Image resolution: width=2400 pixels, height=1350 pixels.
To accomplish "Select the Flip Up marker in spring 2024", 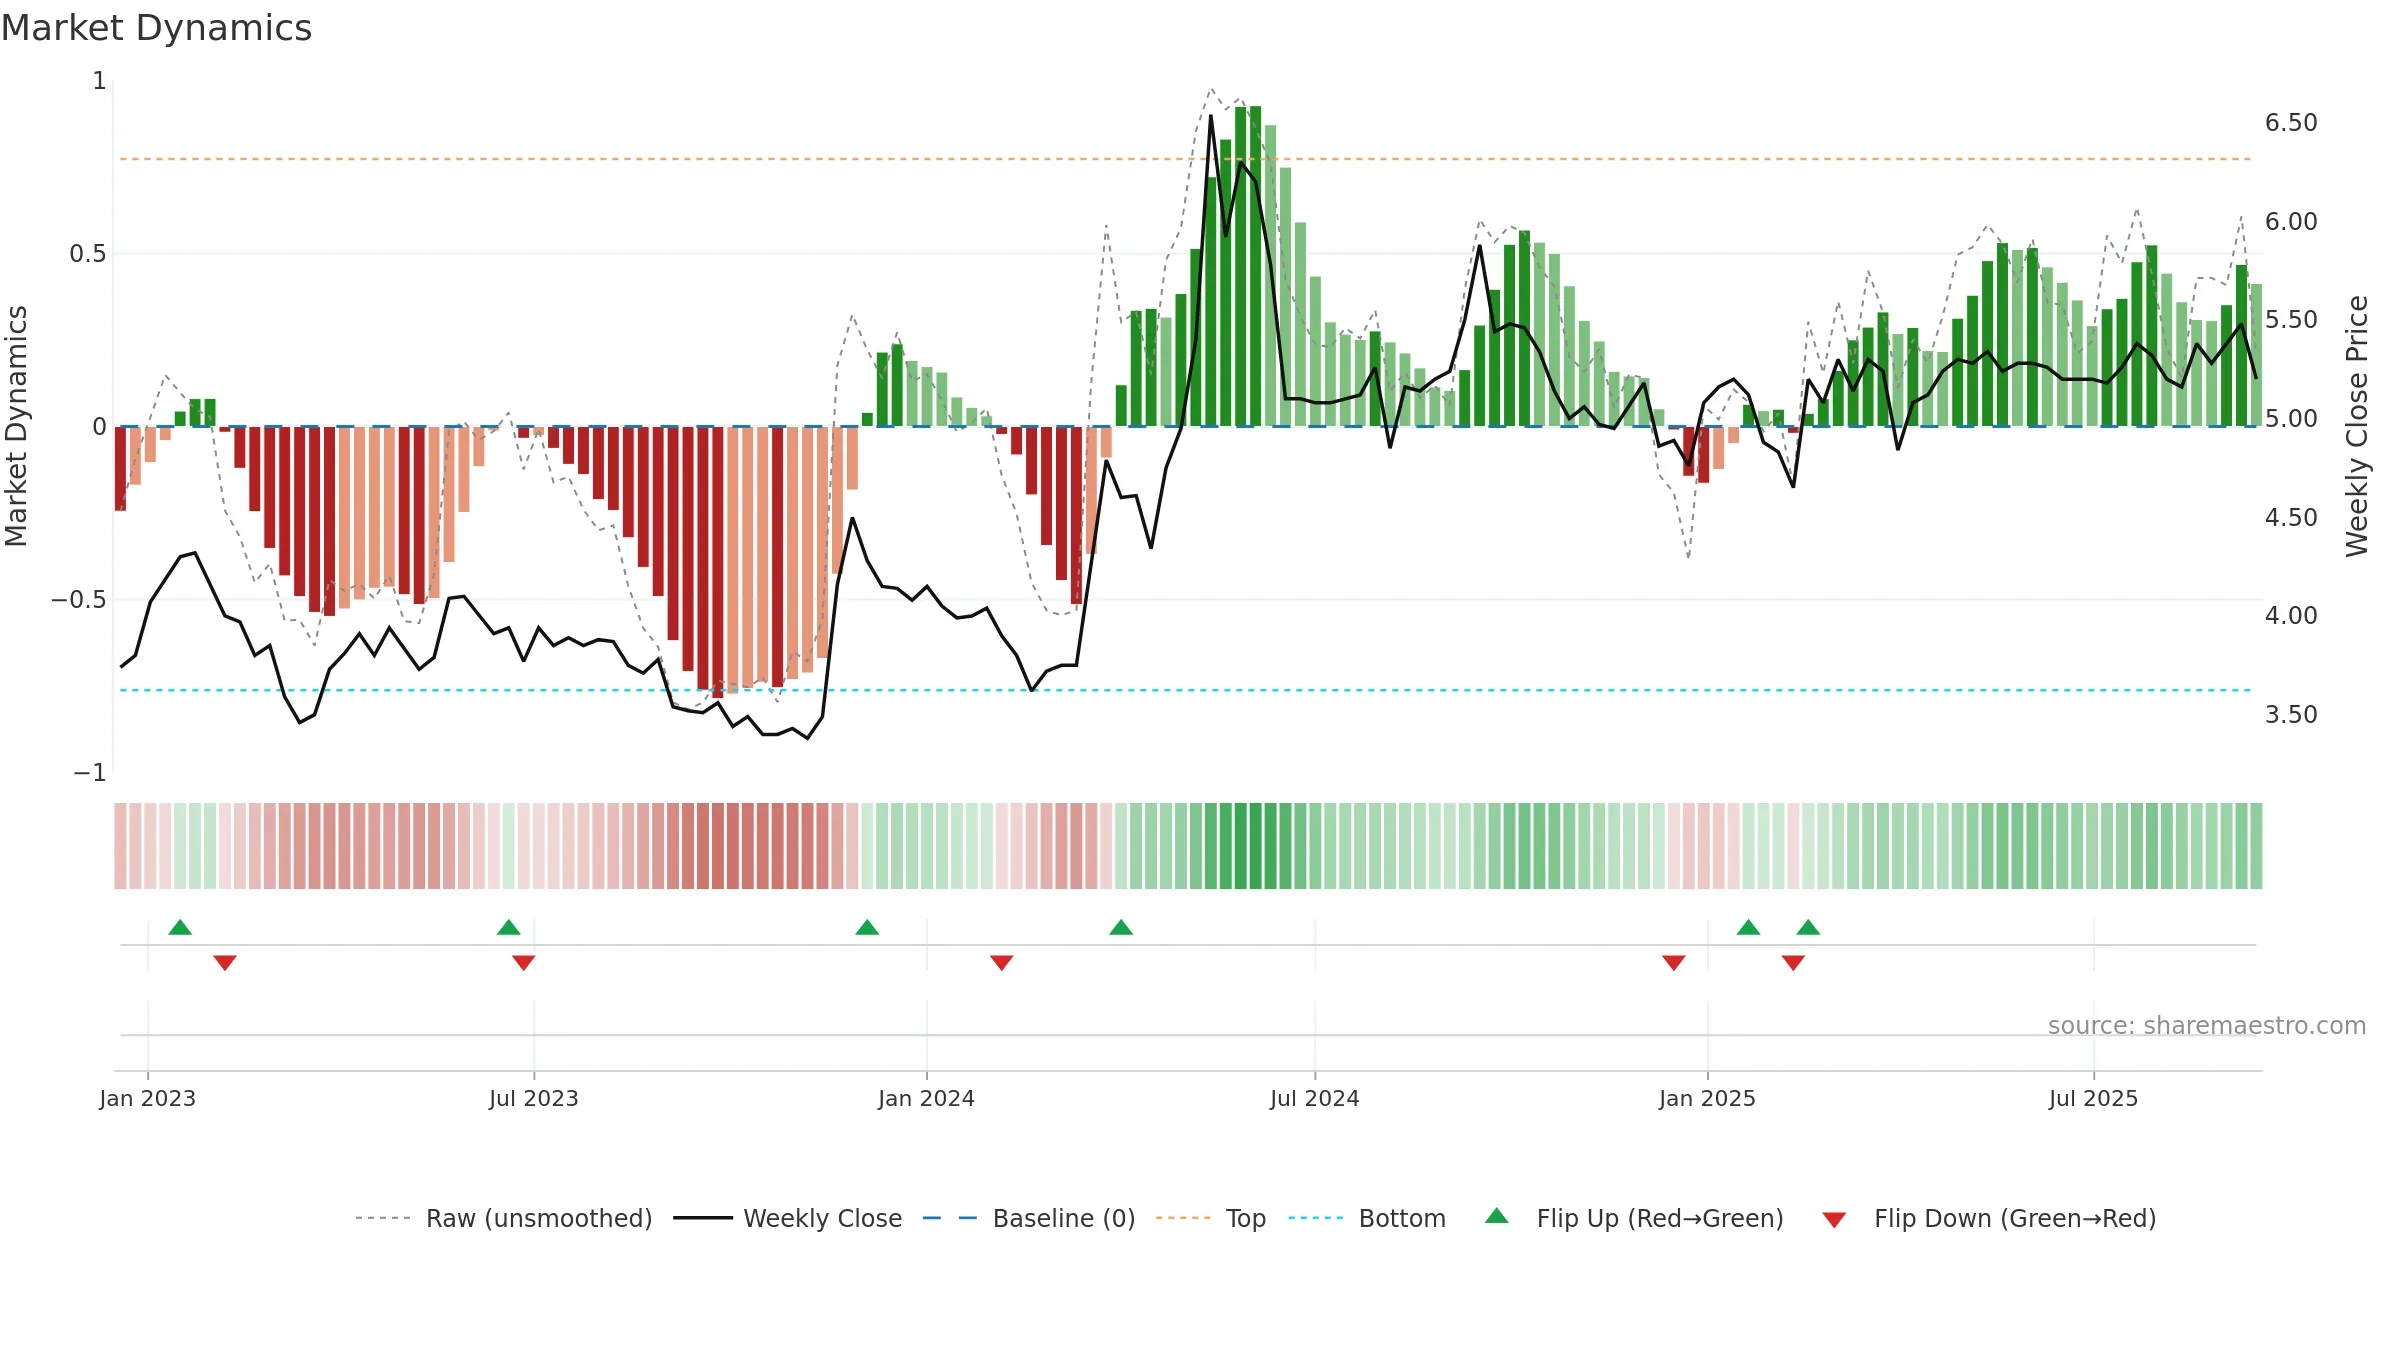I will click(1121, 927).
